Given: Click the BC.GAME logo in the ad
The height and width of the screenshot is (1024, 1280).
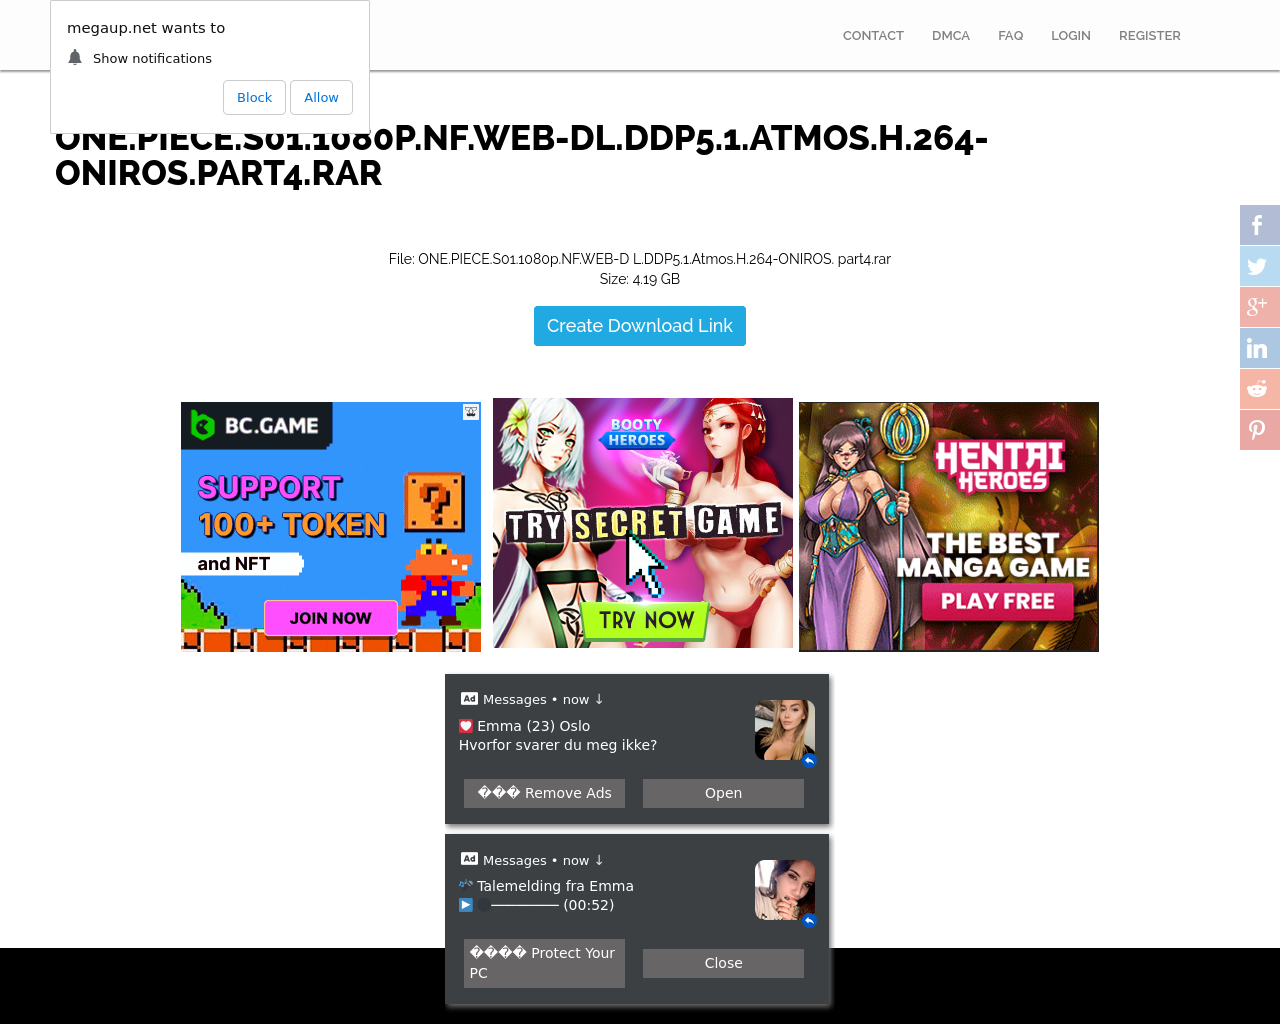Looking at the screenshot, I should click(x=256, y=426).
